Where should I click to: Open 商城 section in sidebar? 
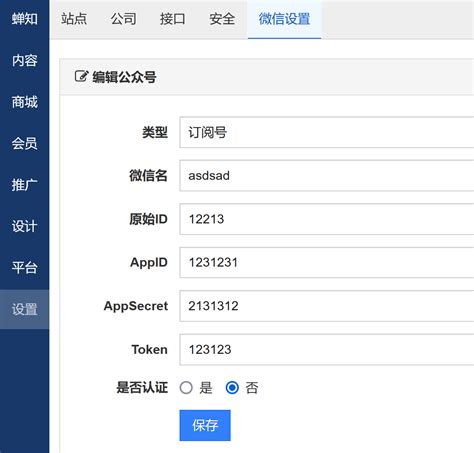pos(25,102)
